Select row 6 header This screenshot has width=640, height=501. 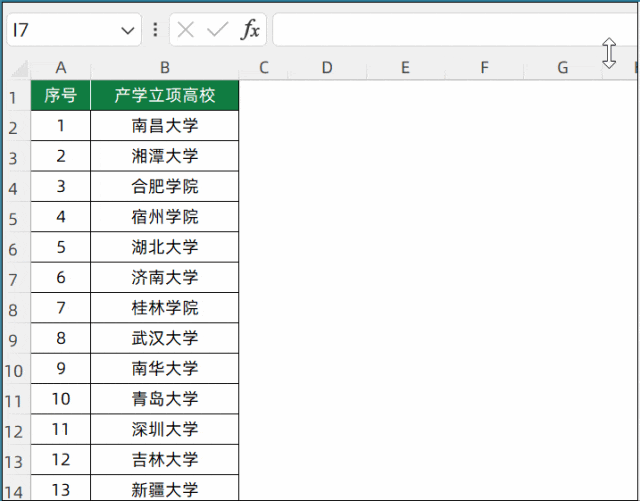tap(16, 248)
